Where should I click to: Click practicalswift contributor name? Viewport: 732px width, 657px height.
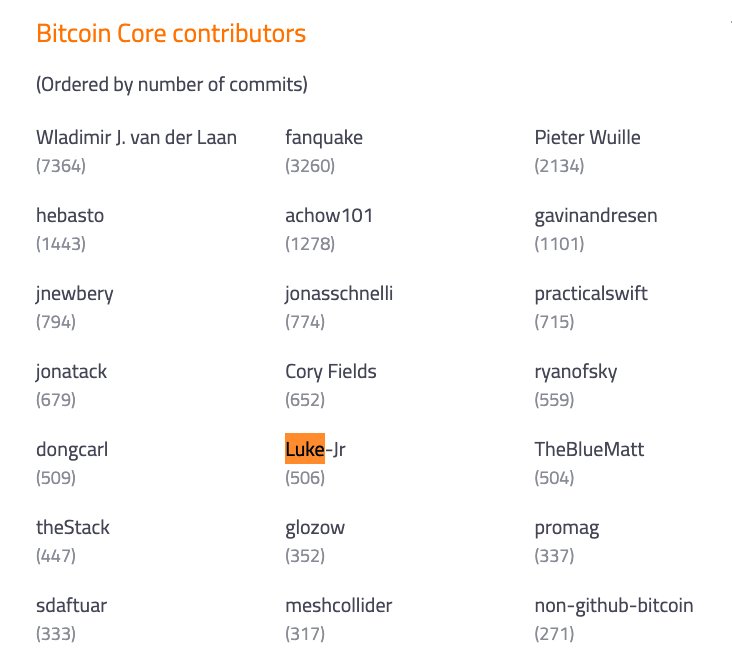591,294
